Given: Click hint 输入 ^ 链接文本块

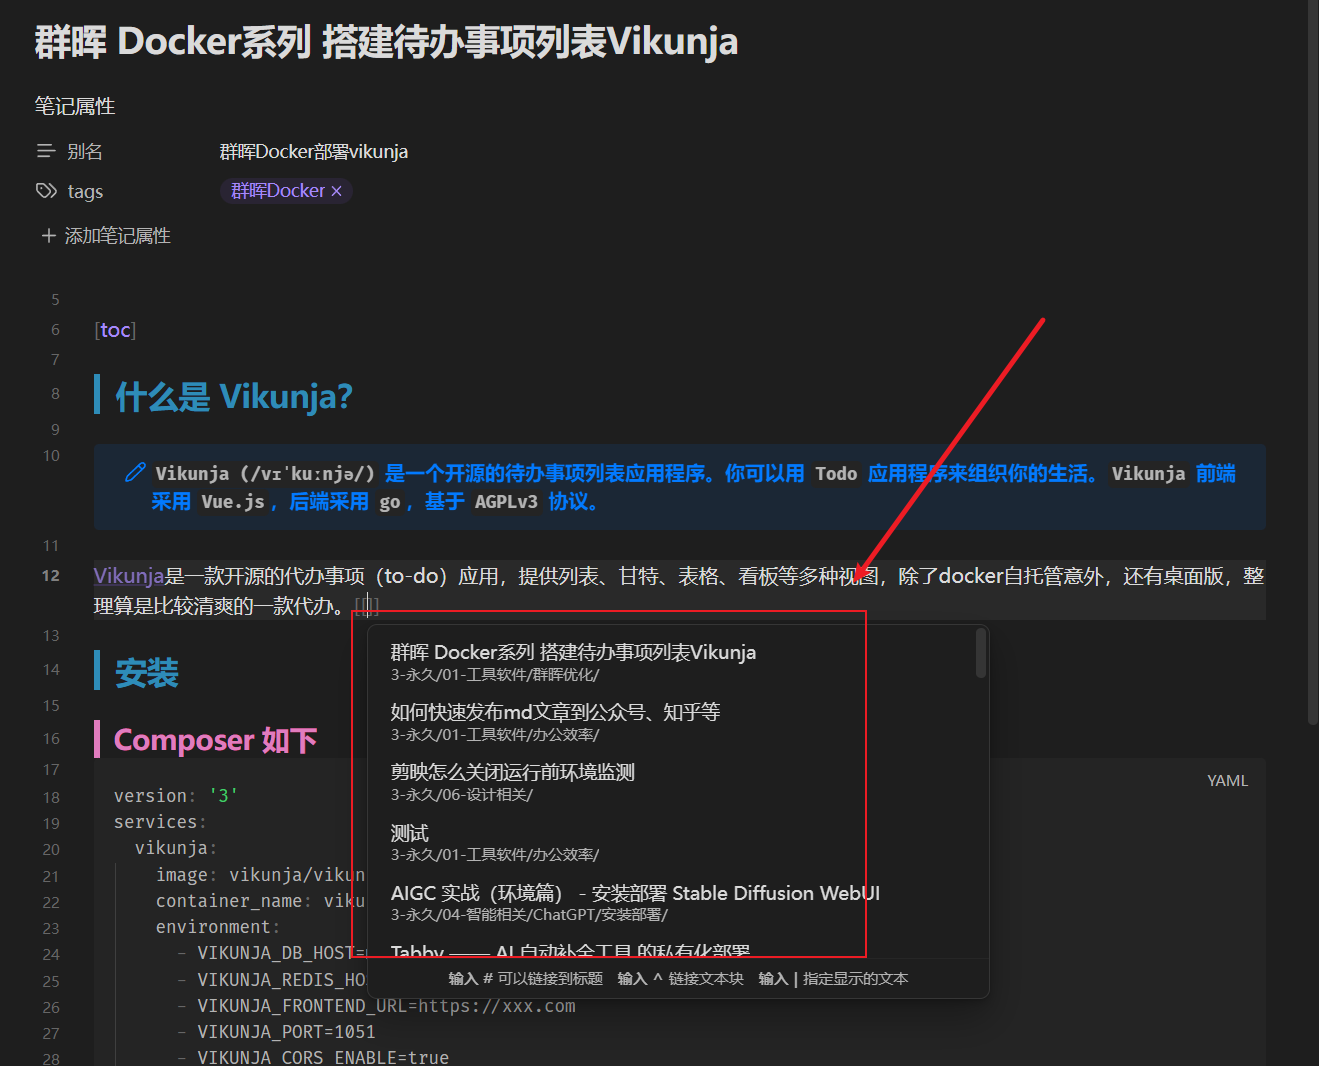Looking at the screenshot, I should (x=680, y=979).
